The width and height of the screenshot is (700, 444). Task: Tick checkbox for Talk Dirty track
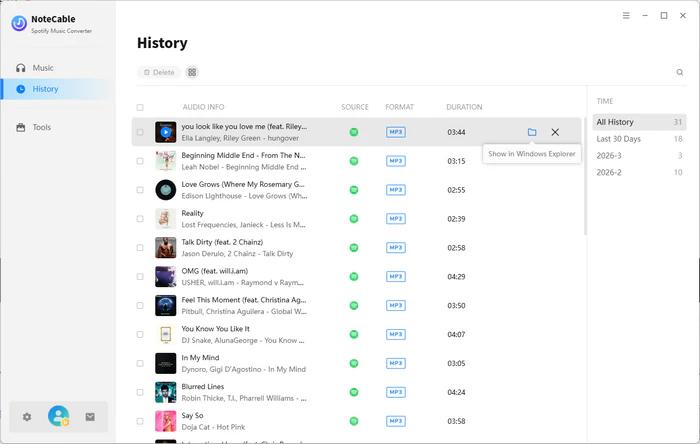tap(140, 248)
